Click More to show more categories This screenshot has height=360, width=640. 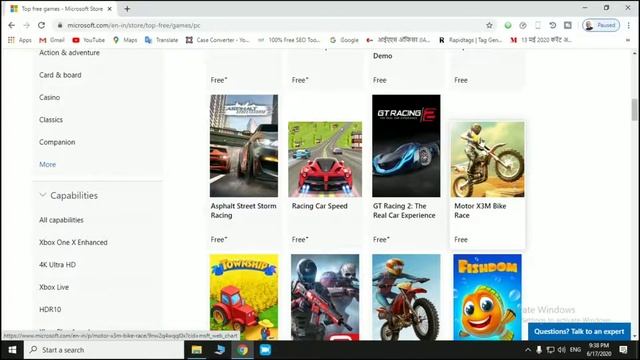[x=47, y=164]
